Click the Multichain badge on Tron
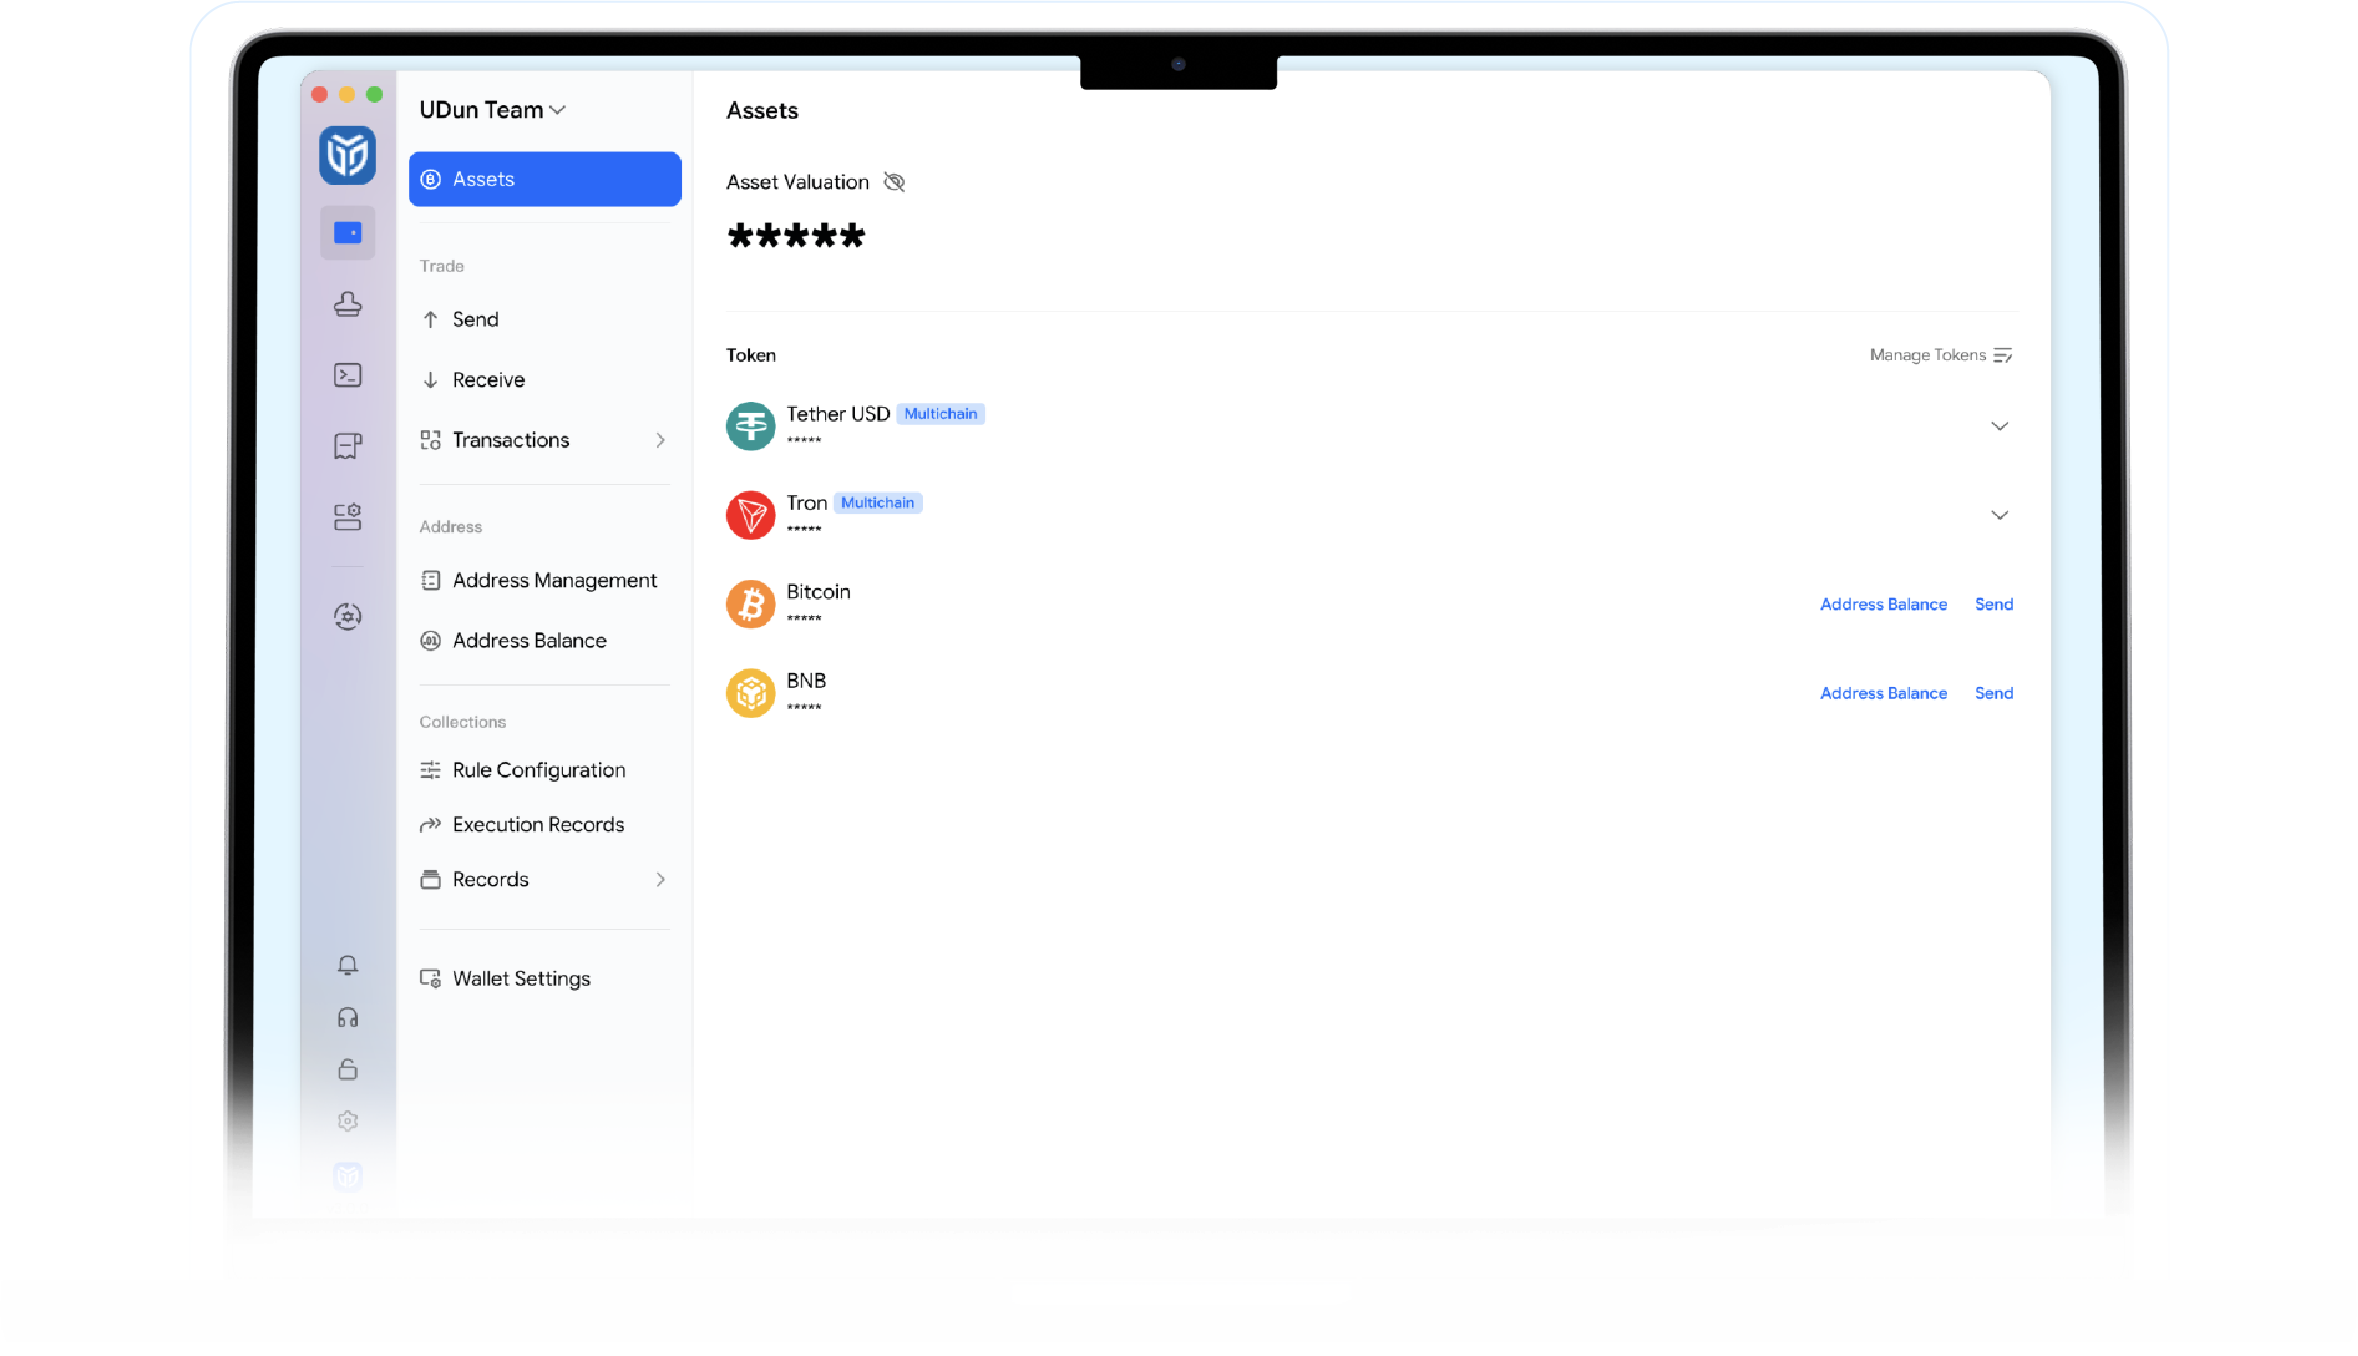 tap(877, 503)
